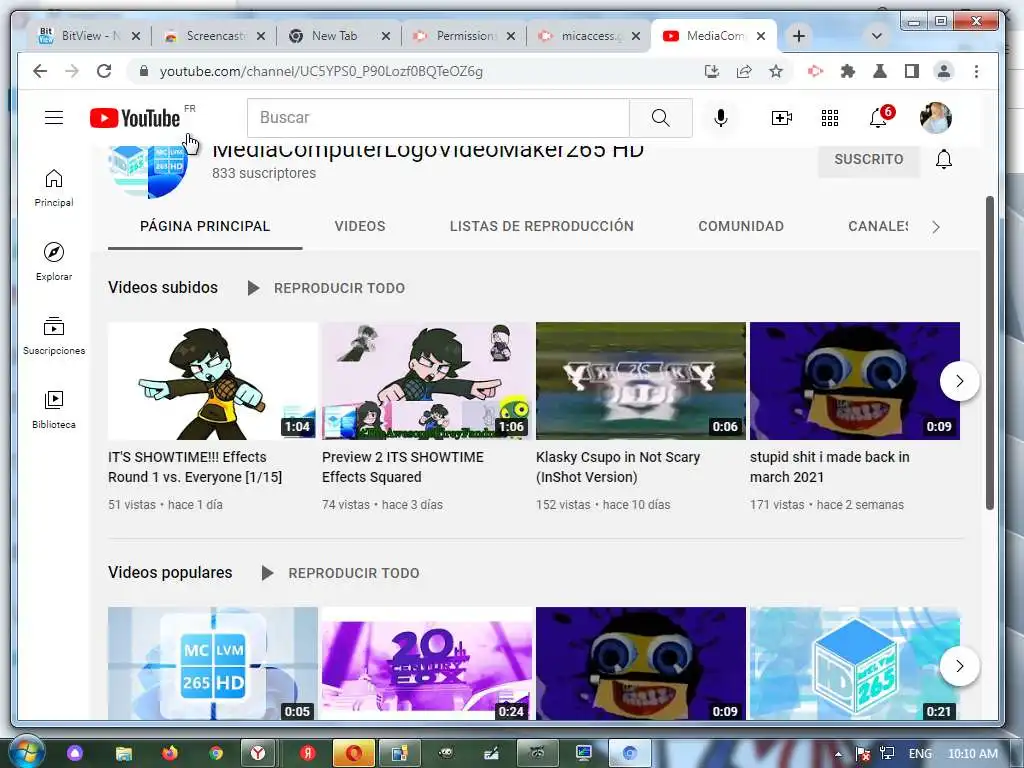The width and height of the screenshot is (1024, 768).
Task: Click the ENG language indicator in tray
Action: click(x=920, y=754)
